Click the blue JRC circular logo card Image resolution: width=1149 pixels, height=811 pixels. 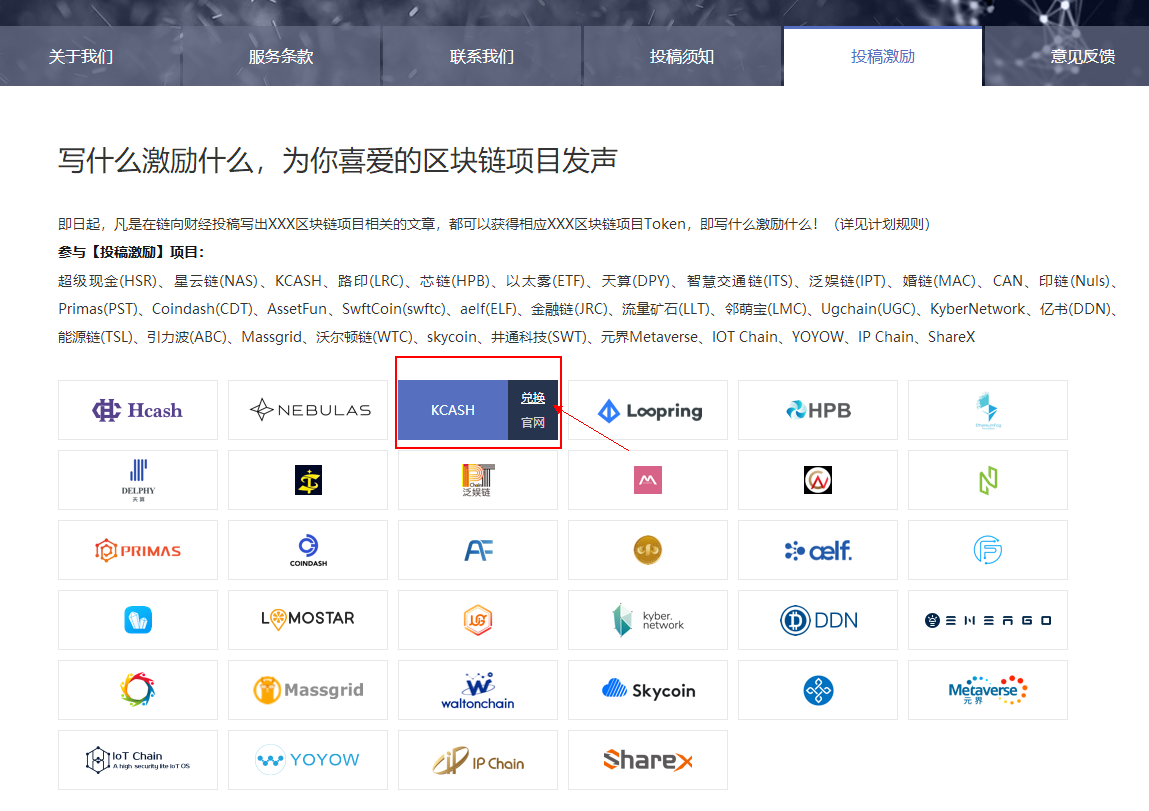[x=988, y=550]
